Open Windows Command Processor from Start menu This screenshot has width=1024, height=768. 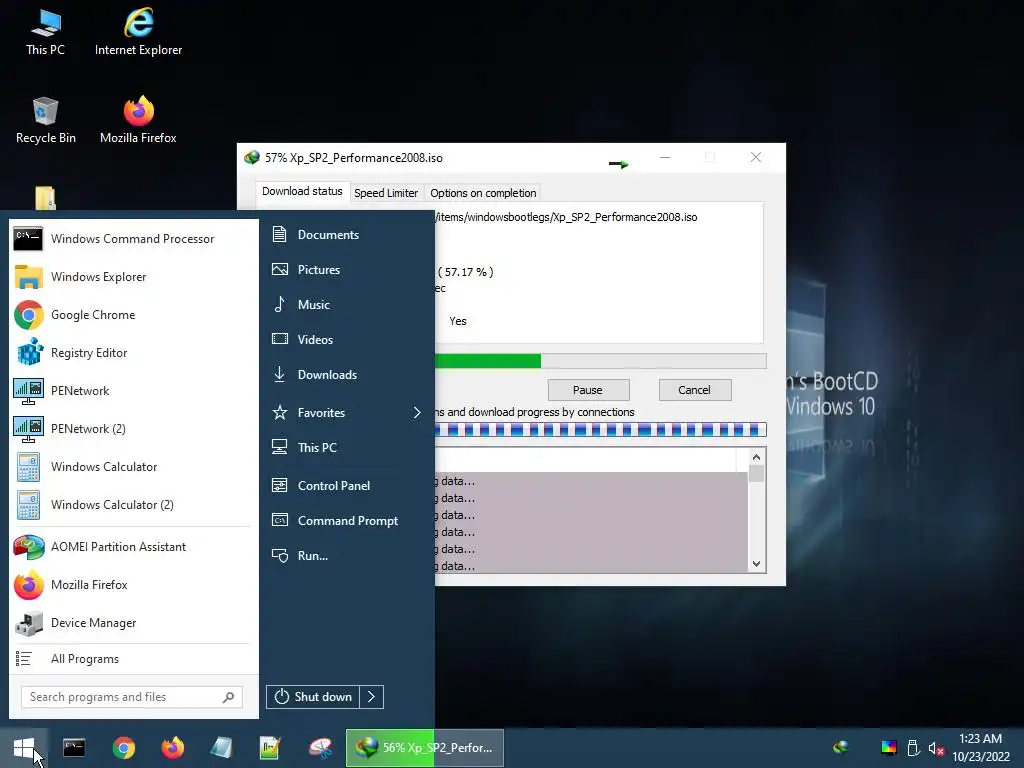133,239
